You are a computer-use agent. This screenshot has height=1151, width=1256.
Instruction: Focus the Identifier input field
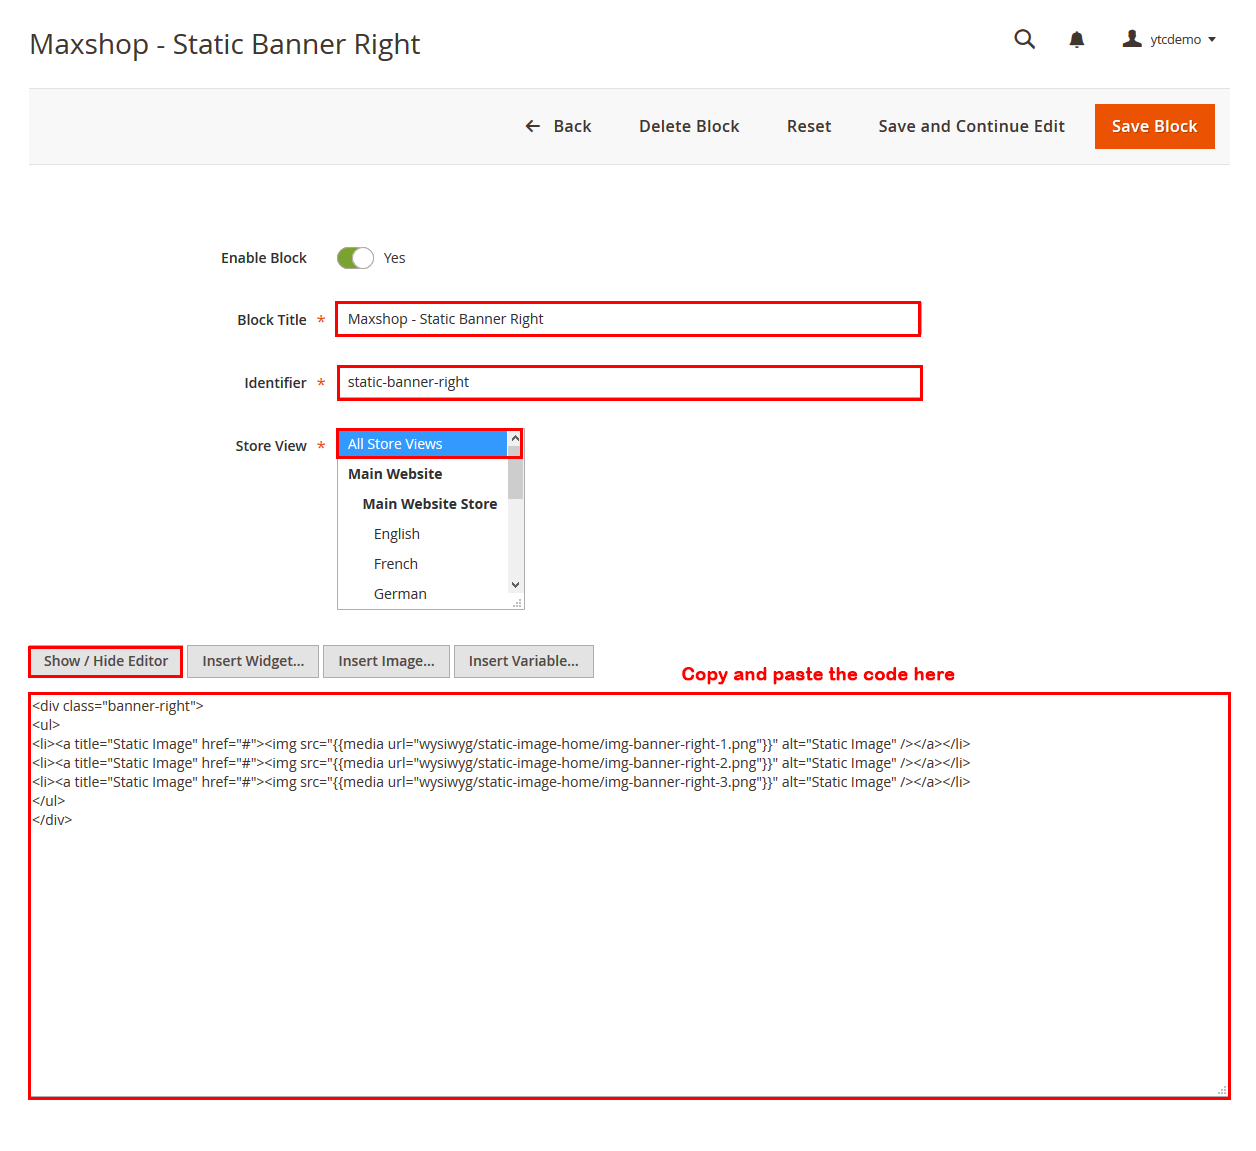pyautogui.click(x=629, y=383)
